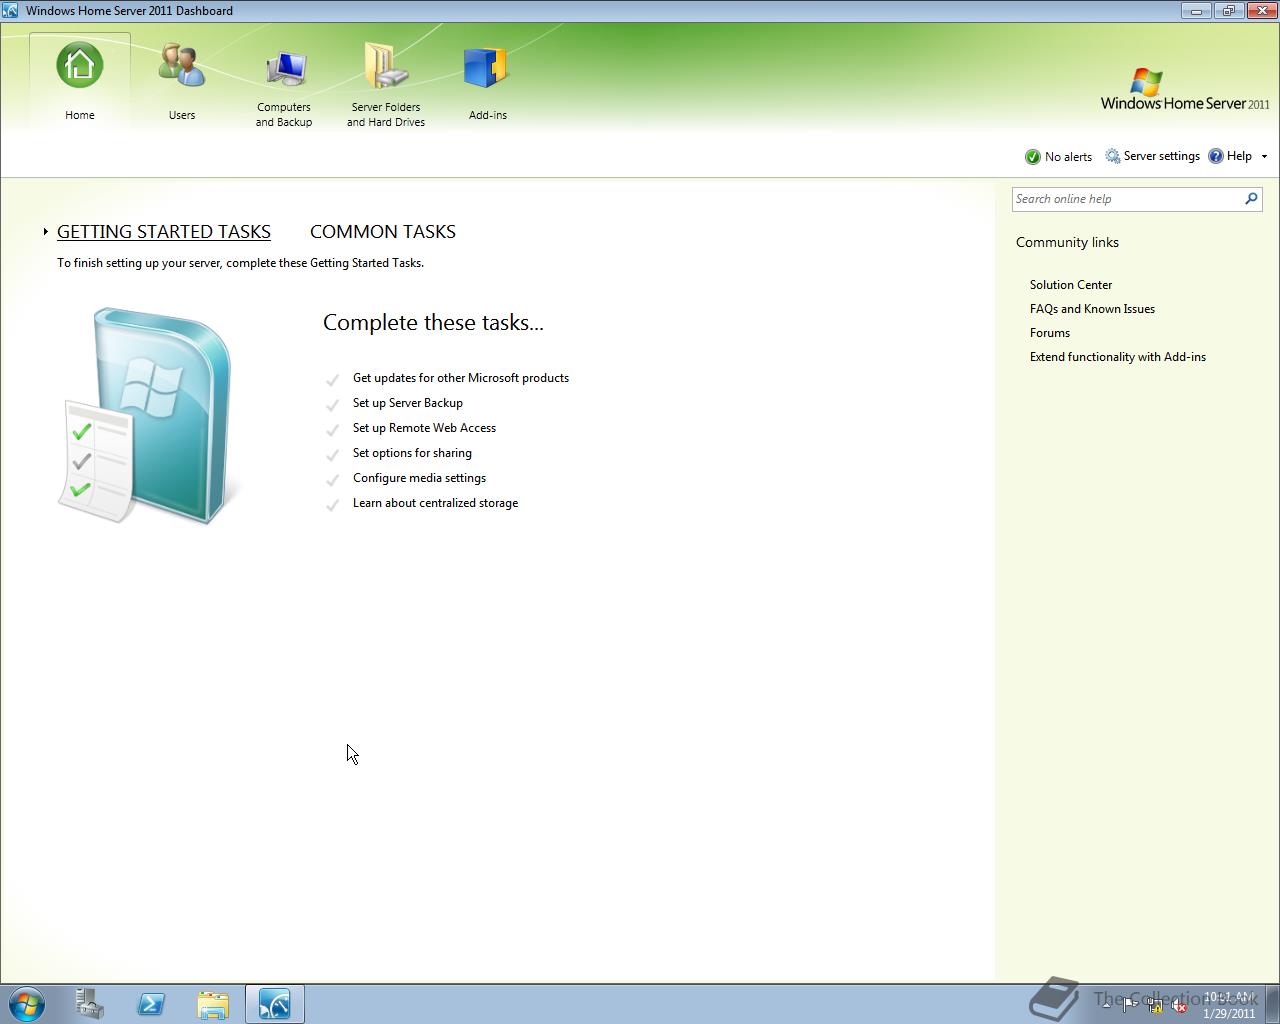The height and width of the screenshot is (1024, 1280).
Task: Expand the Help dropdown arrow
Action: click(1264, 157)
